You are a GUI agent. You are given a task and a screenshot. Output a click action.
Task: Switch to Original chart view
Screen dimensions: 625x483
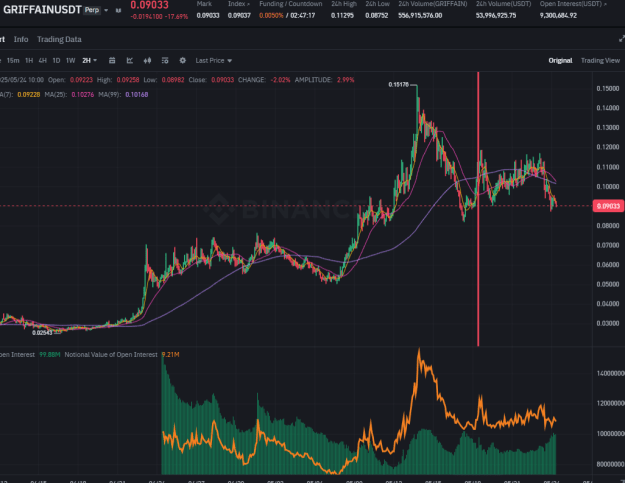(x=560, y=61)
